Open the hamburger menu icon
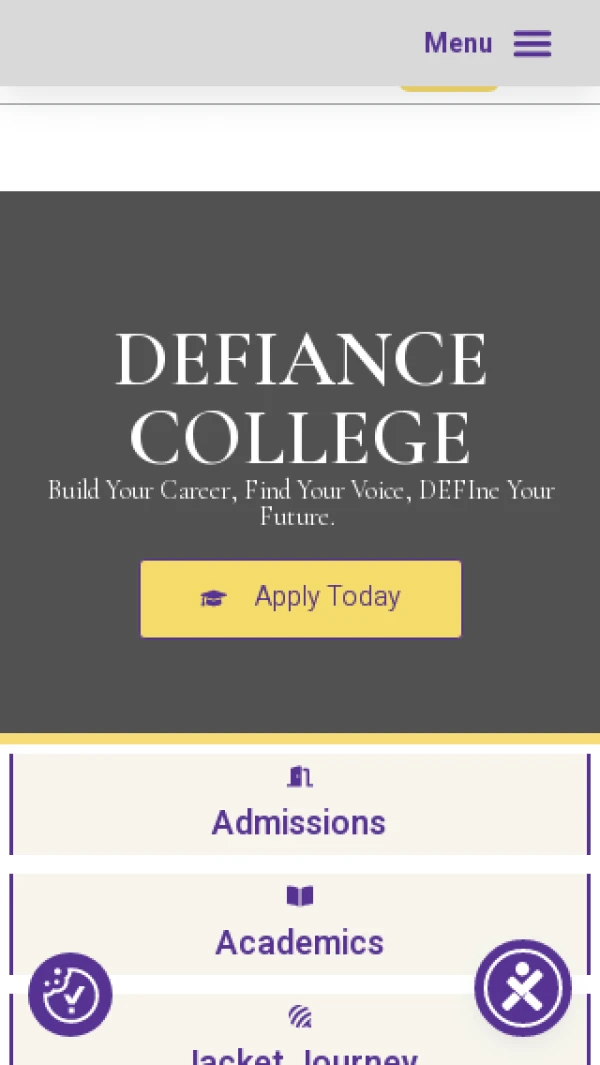 point(532,43)
